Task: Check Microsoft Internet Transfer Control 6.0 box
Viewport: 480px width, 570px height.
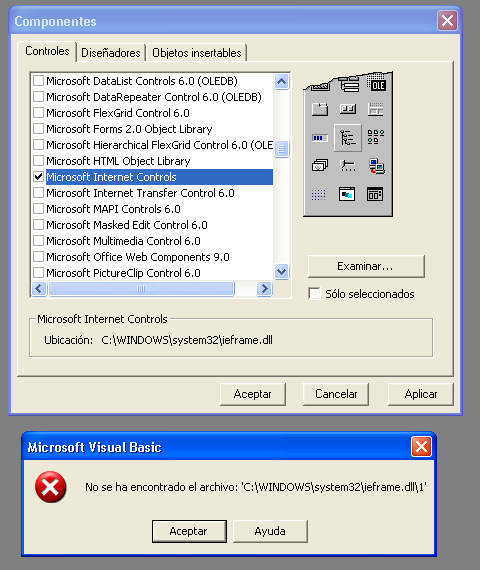Action: point(38,192)
